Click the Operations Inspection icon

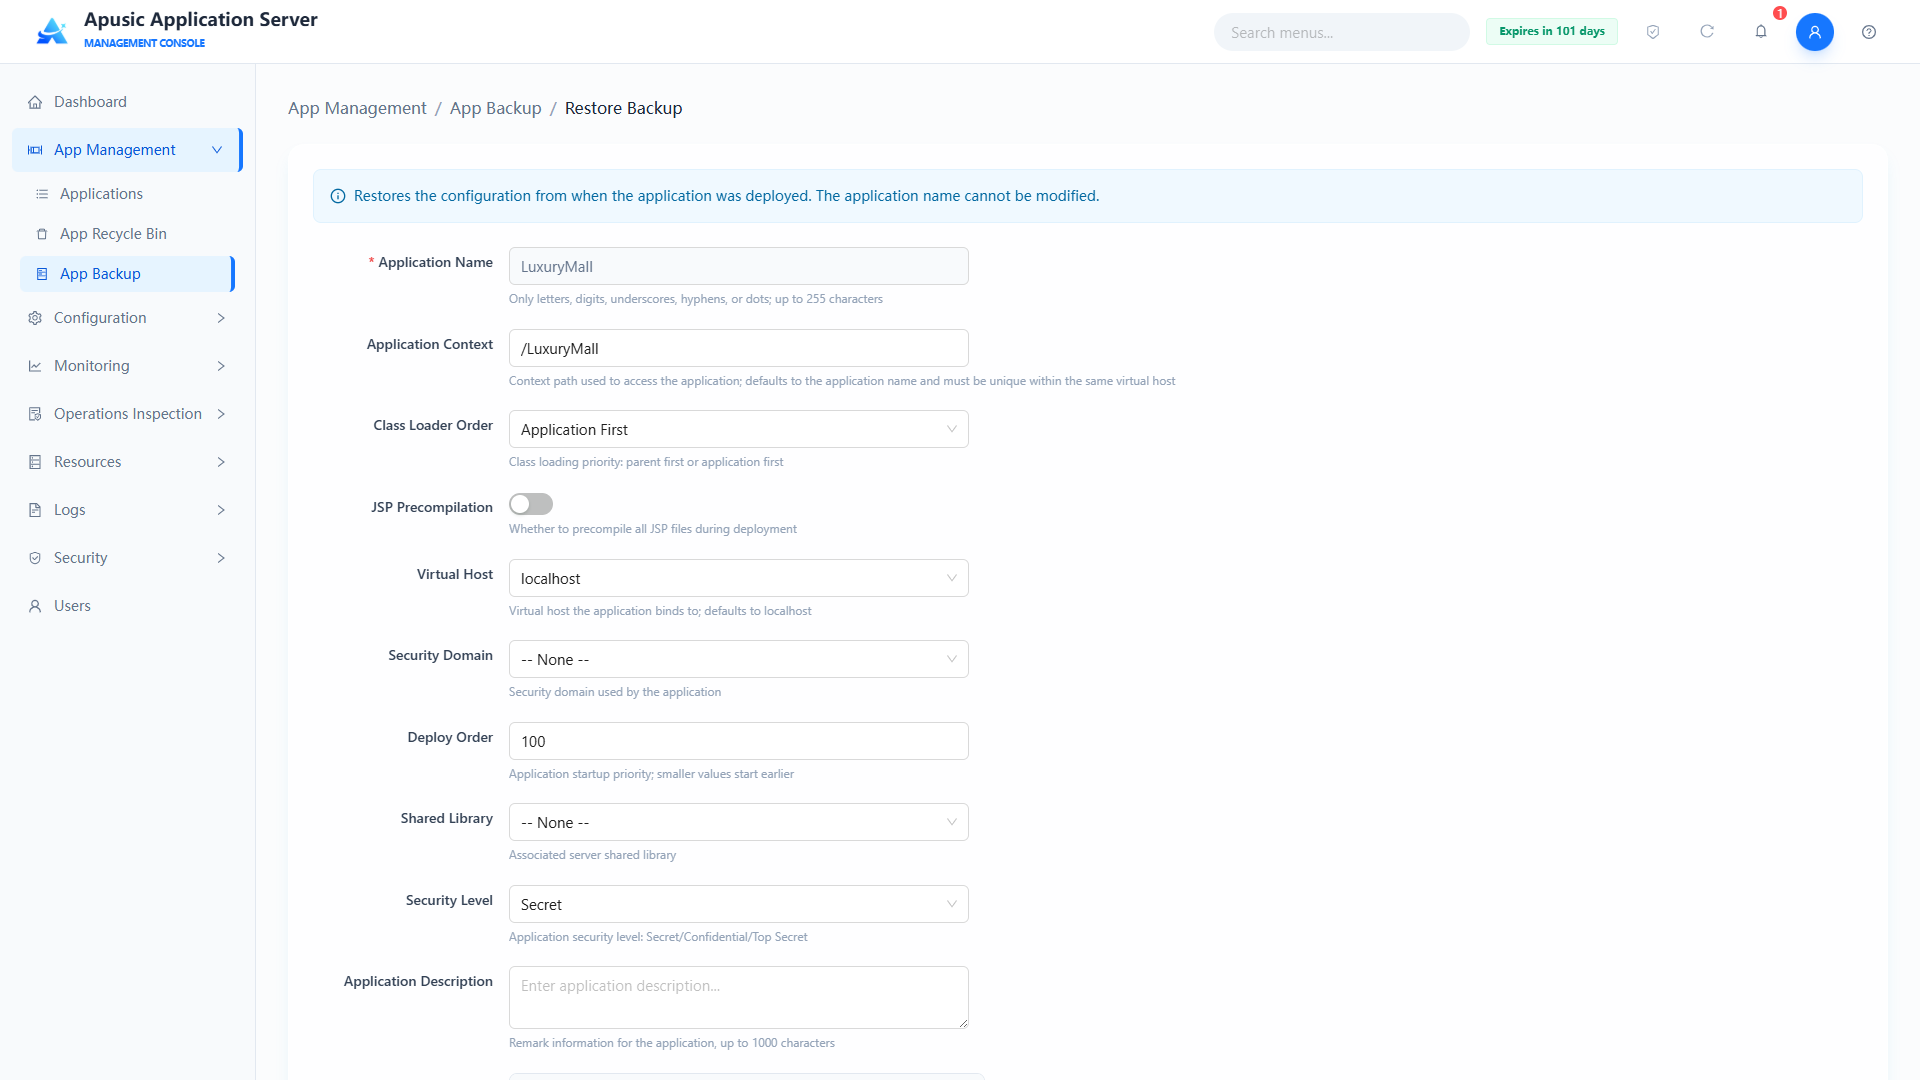pos(35,414)
